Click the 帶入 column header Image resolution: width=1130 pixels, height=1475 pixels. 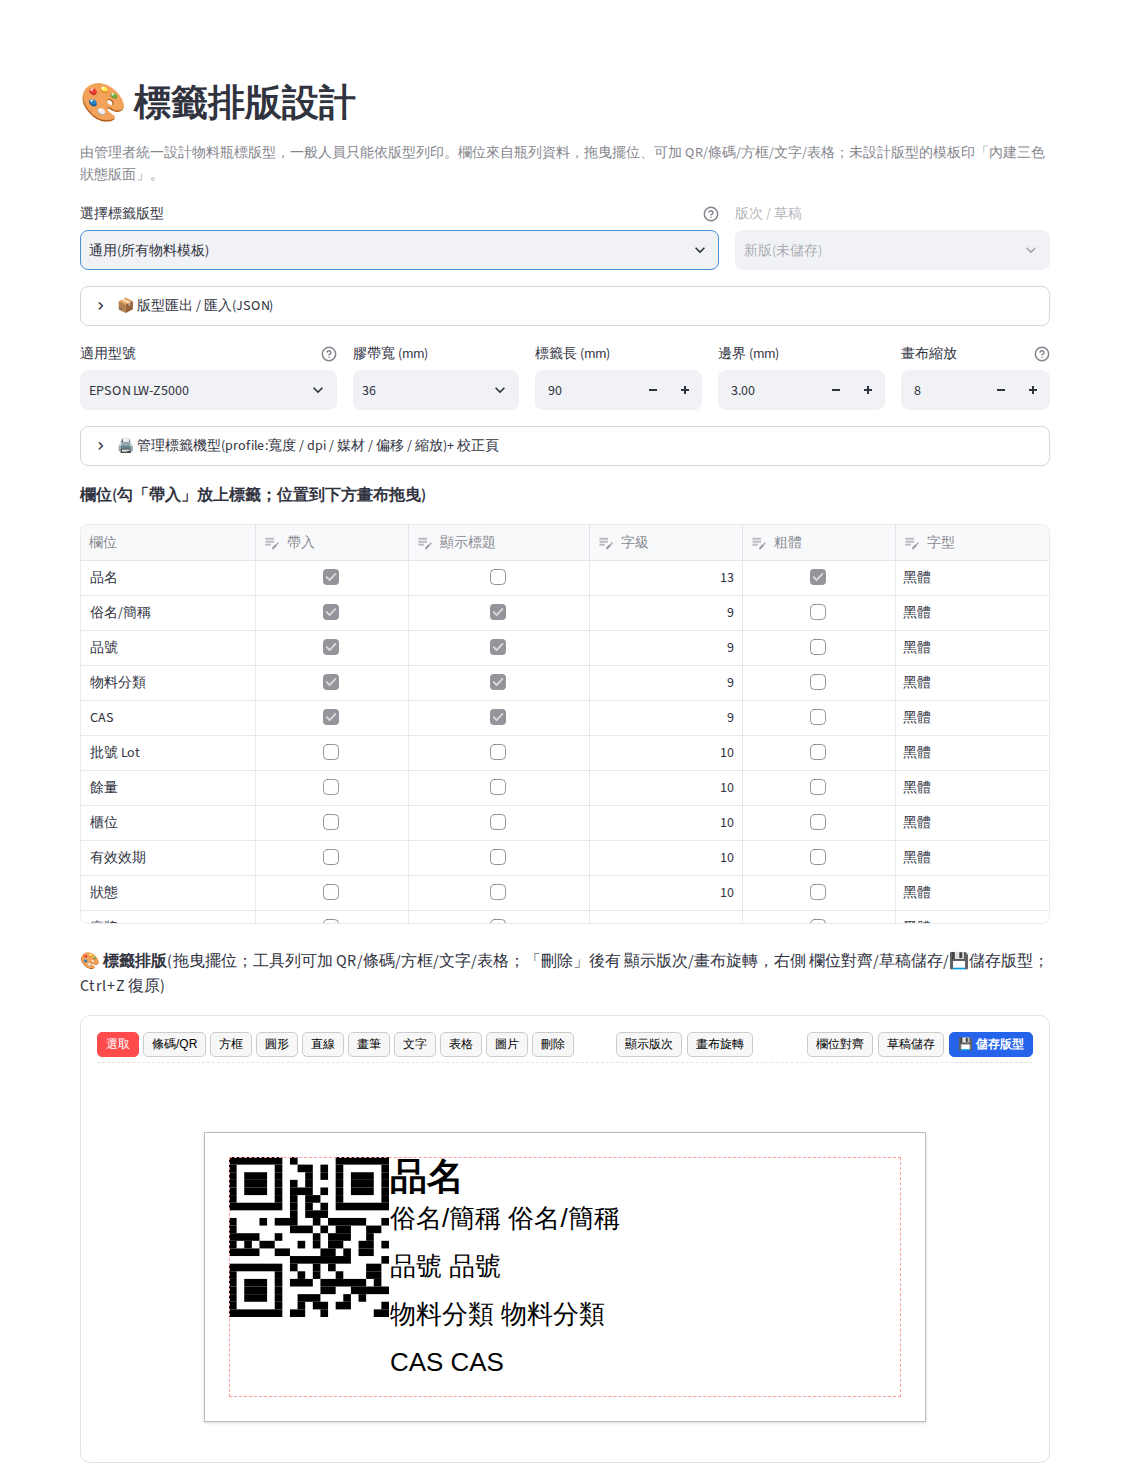point(332,542)
